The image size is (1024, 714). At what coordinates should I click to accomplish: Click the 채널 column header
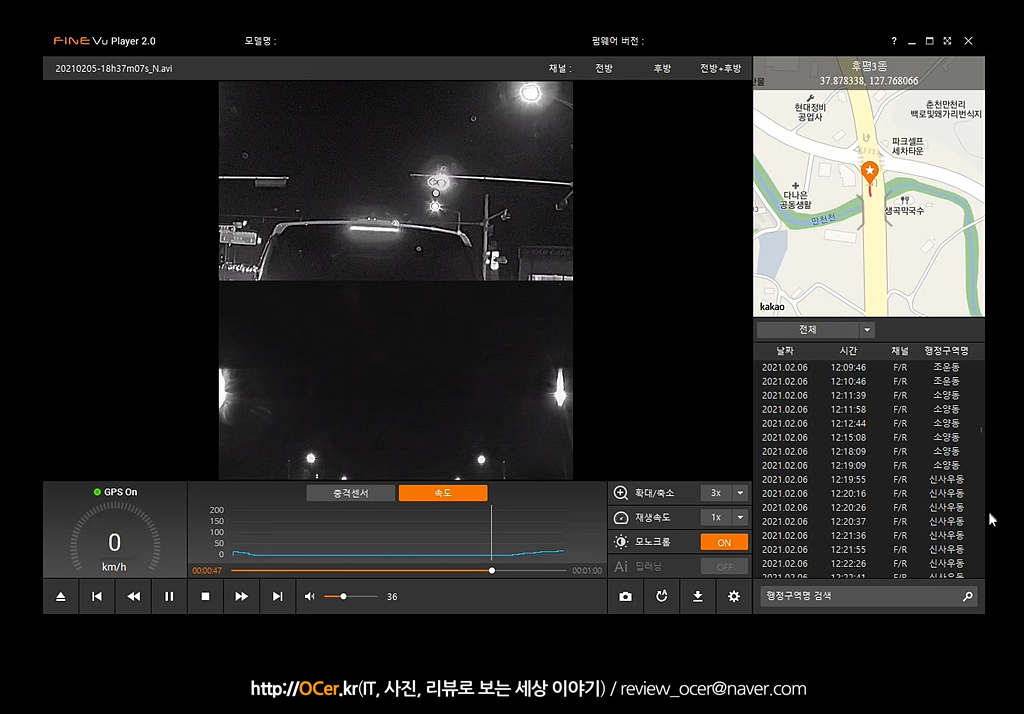pos(900,351)
